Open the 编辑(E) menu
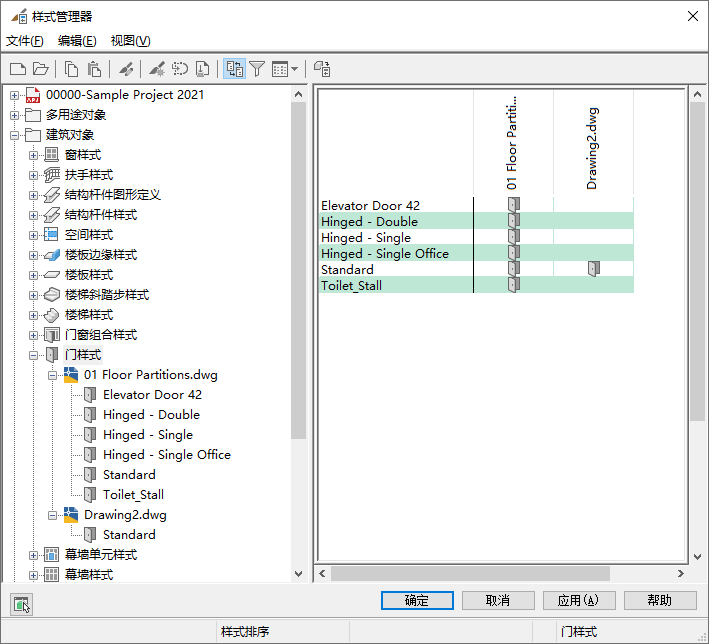Viewport: 709px width, 644px height. (77, 41)
